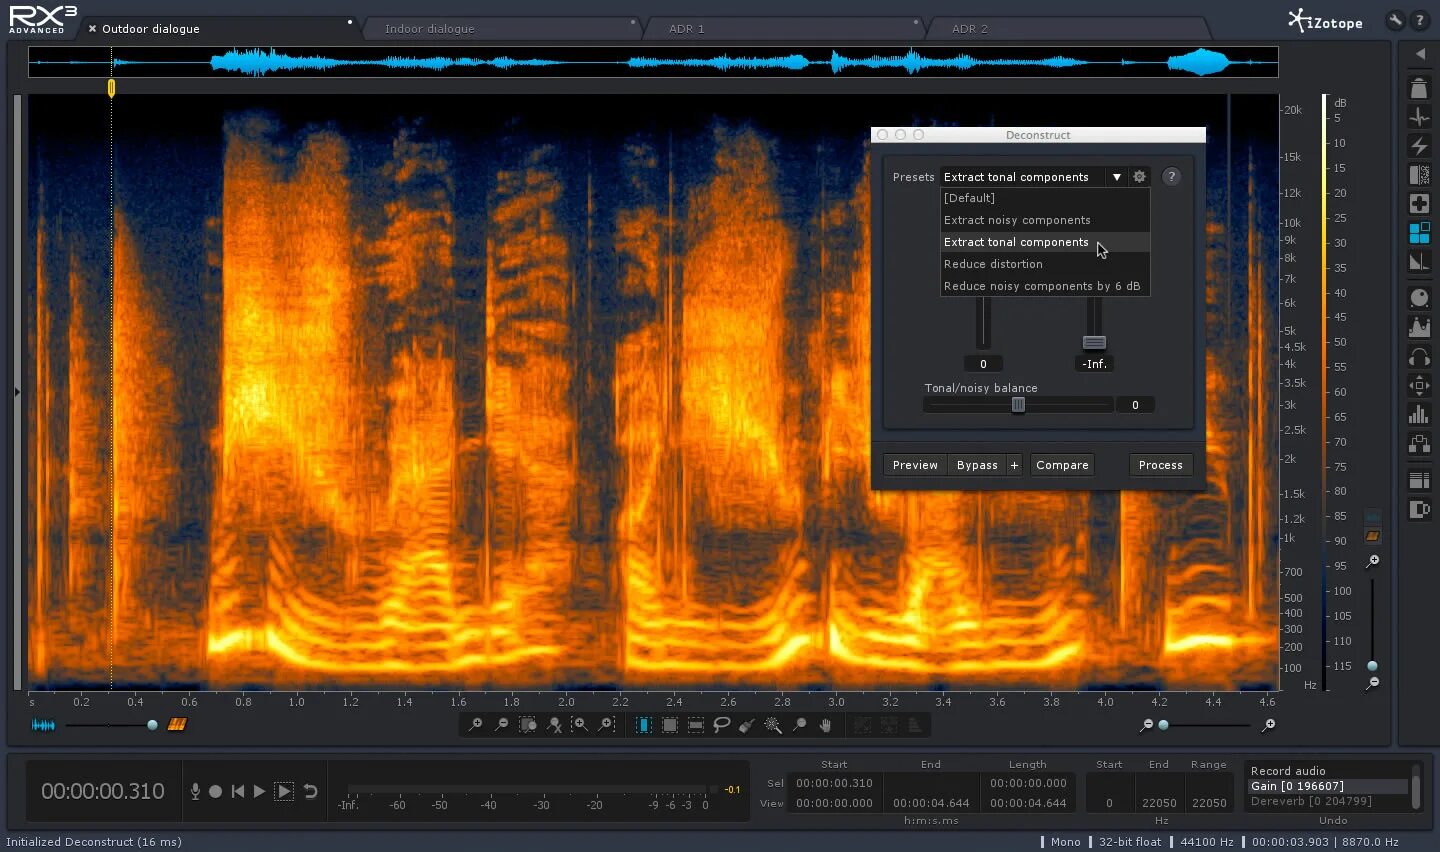Select Gain [0 196607] in undo history
1440x852 pixels.
point(1328,786)
